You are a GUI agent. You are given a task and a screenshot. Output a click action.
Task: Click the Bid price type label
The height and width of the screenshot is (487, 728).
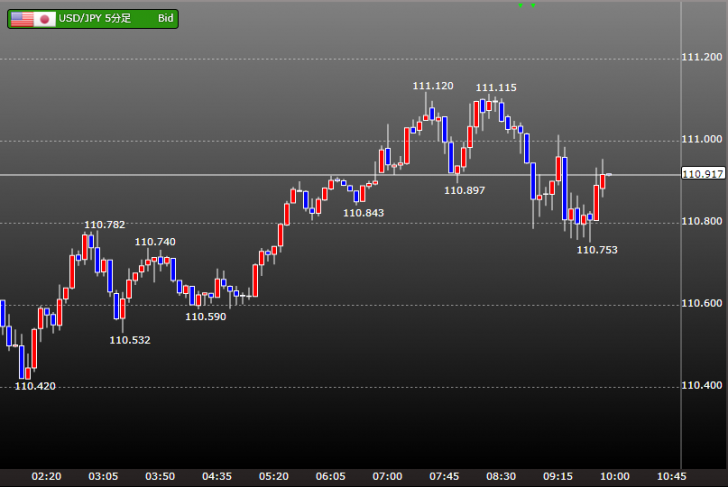[x=167, y=19]
